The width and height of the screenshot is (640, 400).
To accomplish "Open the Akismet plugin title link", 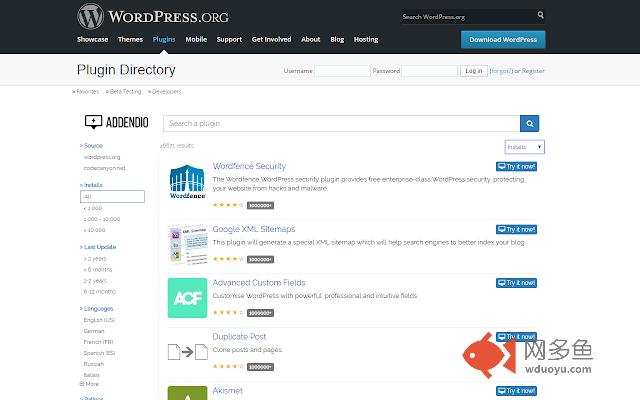I will [x=227, y=391].
